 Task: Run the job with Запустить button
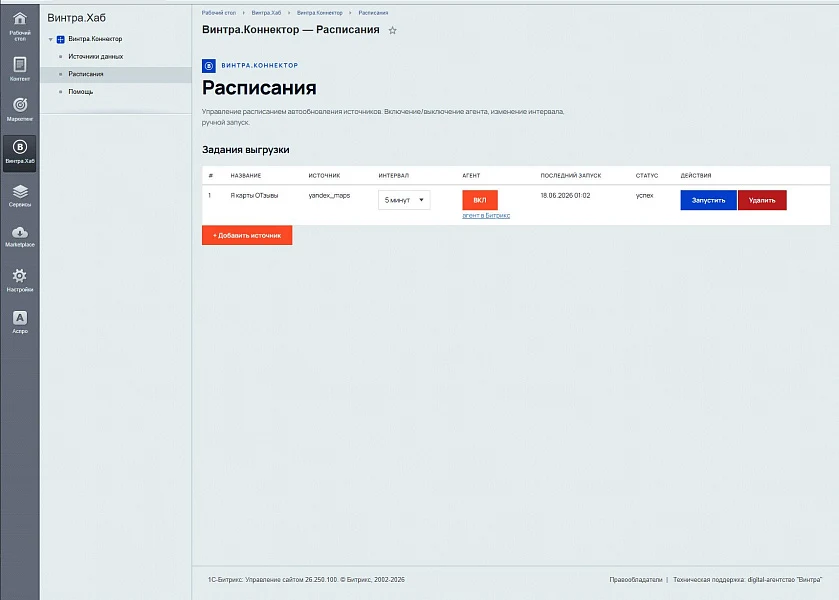708,200
